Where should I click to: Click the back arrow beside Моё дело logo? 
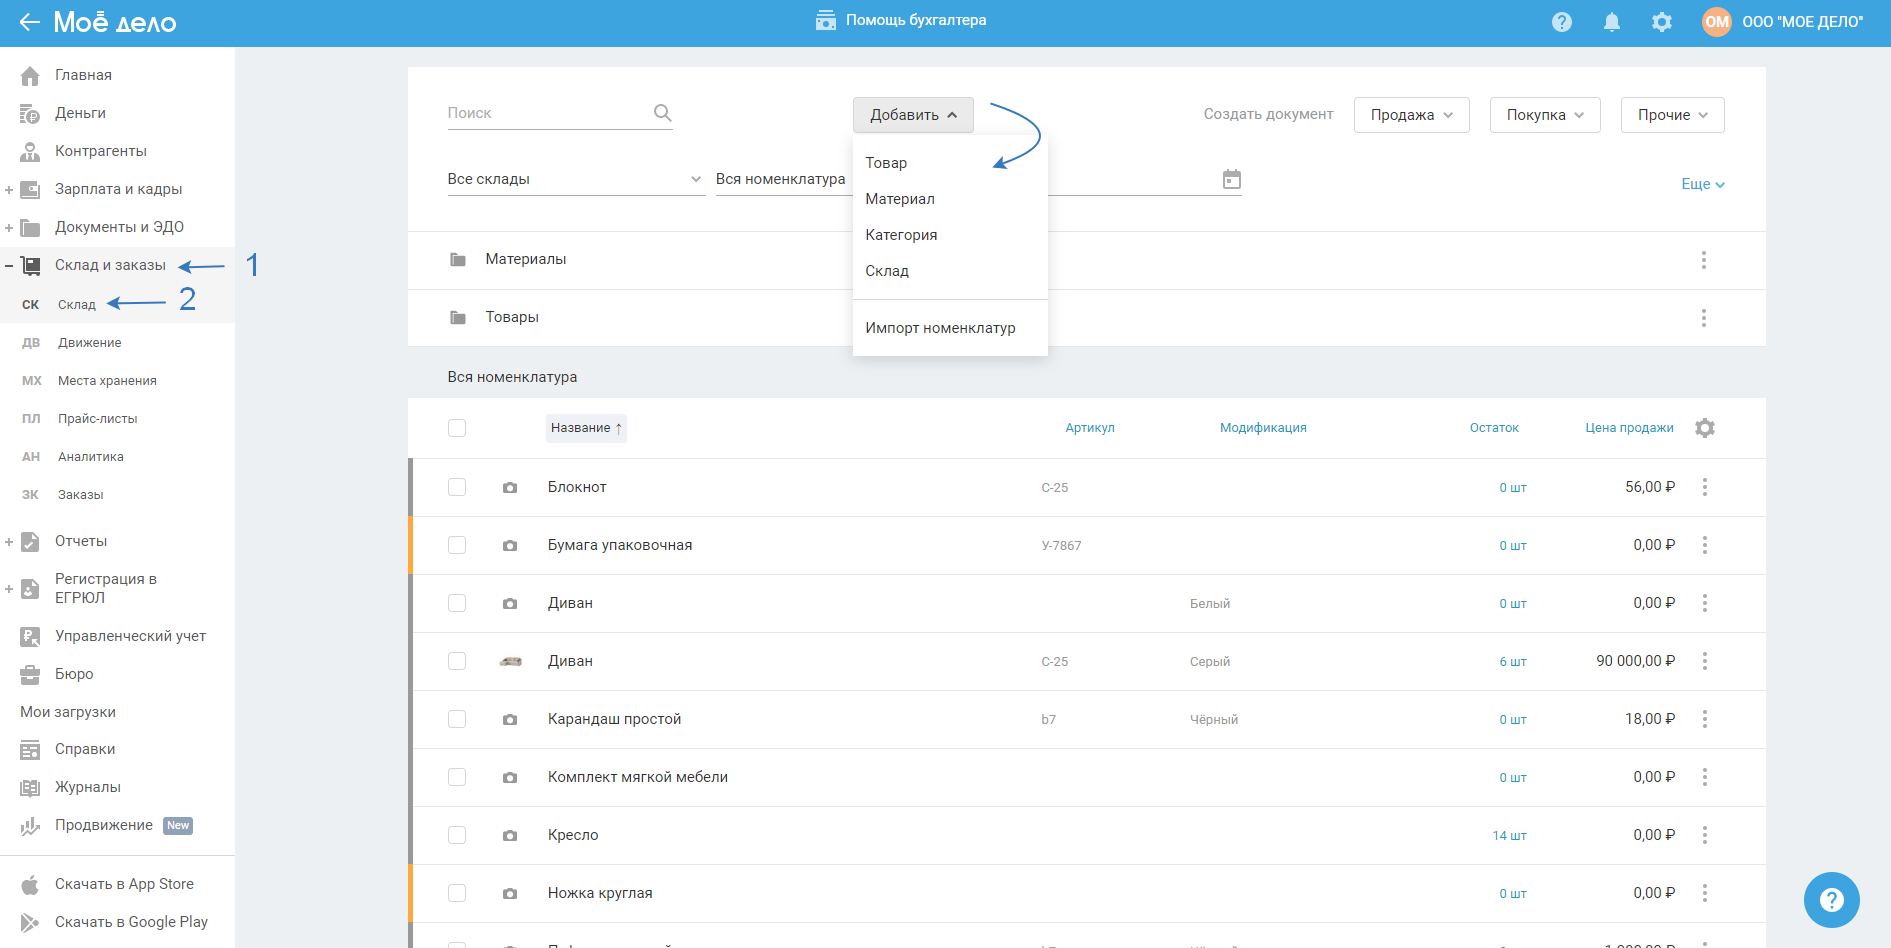(x=29, y=22)
